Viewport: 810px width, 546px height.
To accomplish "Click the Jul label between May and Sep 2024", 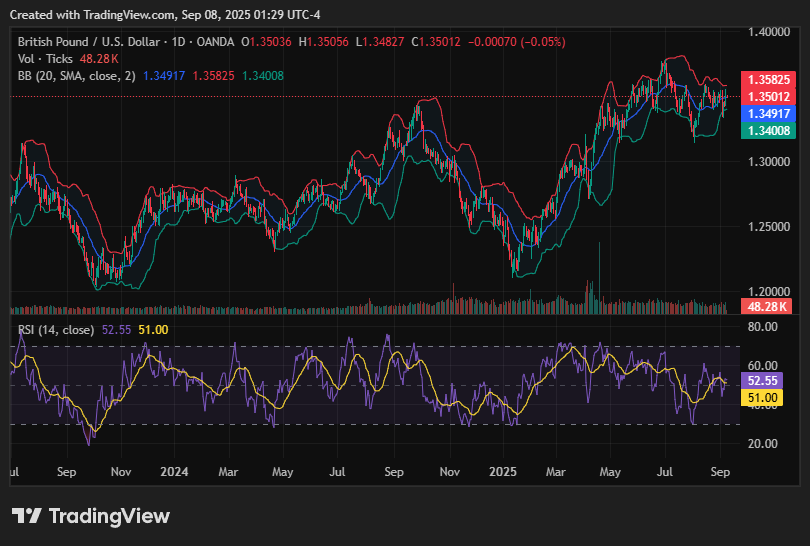I will (x=337, y=472).
